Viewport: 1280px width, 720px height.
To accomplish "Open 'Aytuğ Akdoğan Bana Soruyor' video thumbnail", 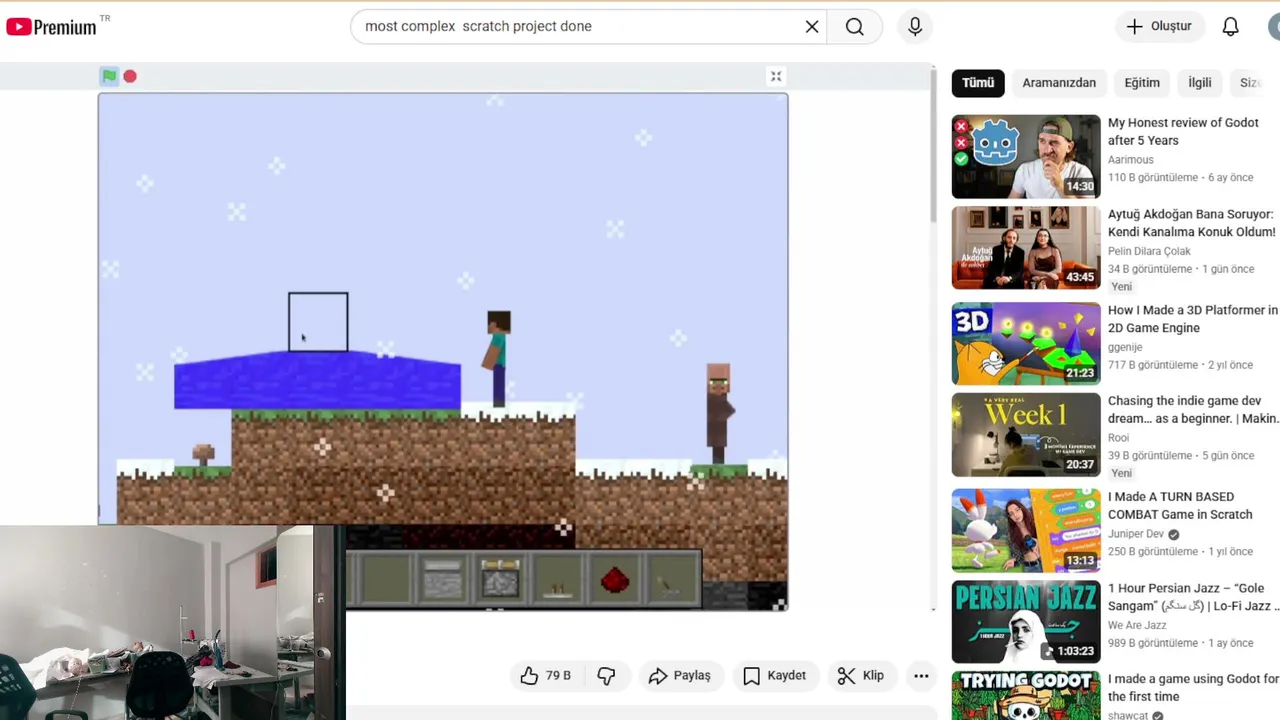I will [x=1026, y=248].
